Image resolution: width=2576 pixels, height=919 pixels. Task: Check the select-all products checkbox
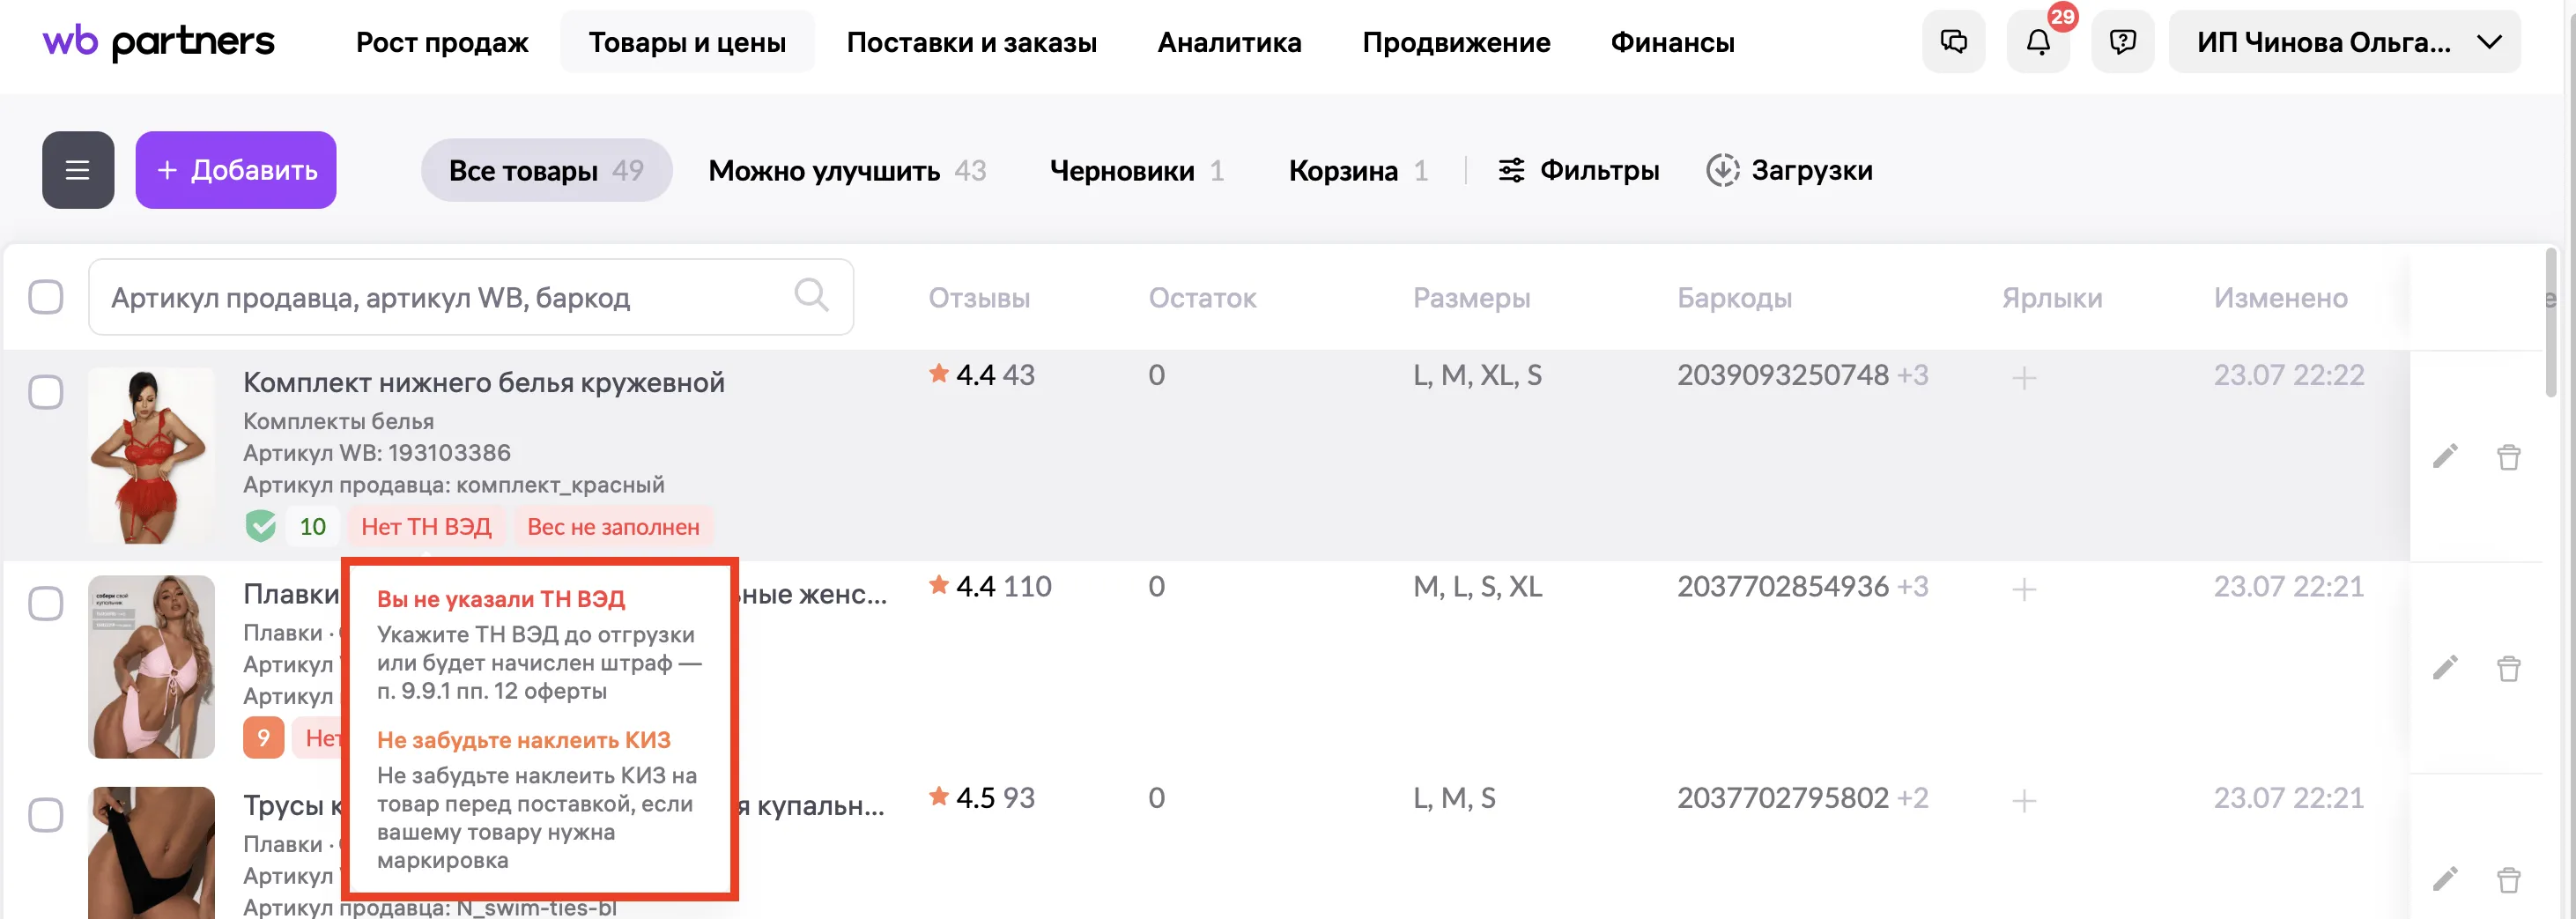(46, 297)
